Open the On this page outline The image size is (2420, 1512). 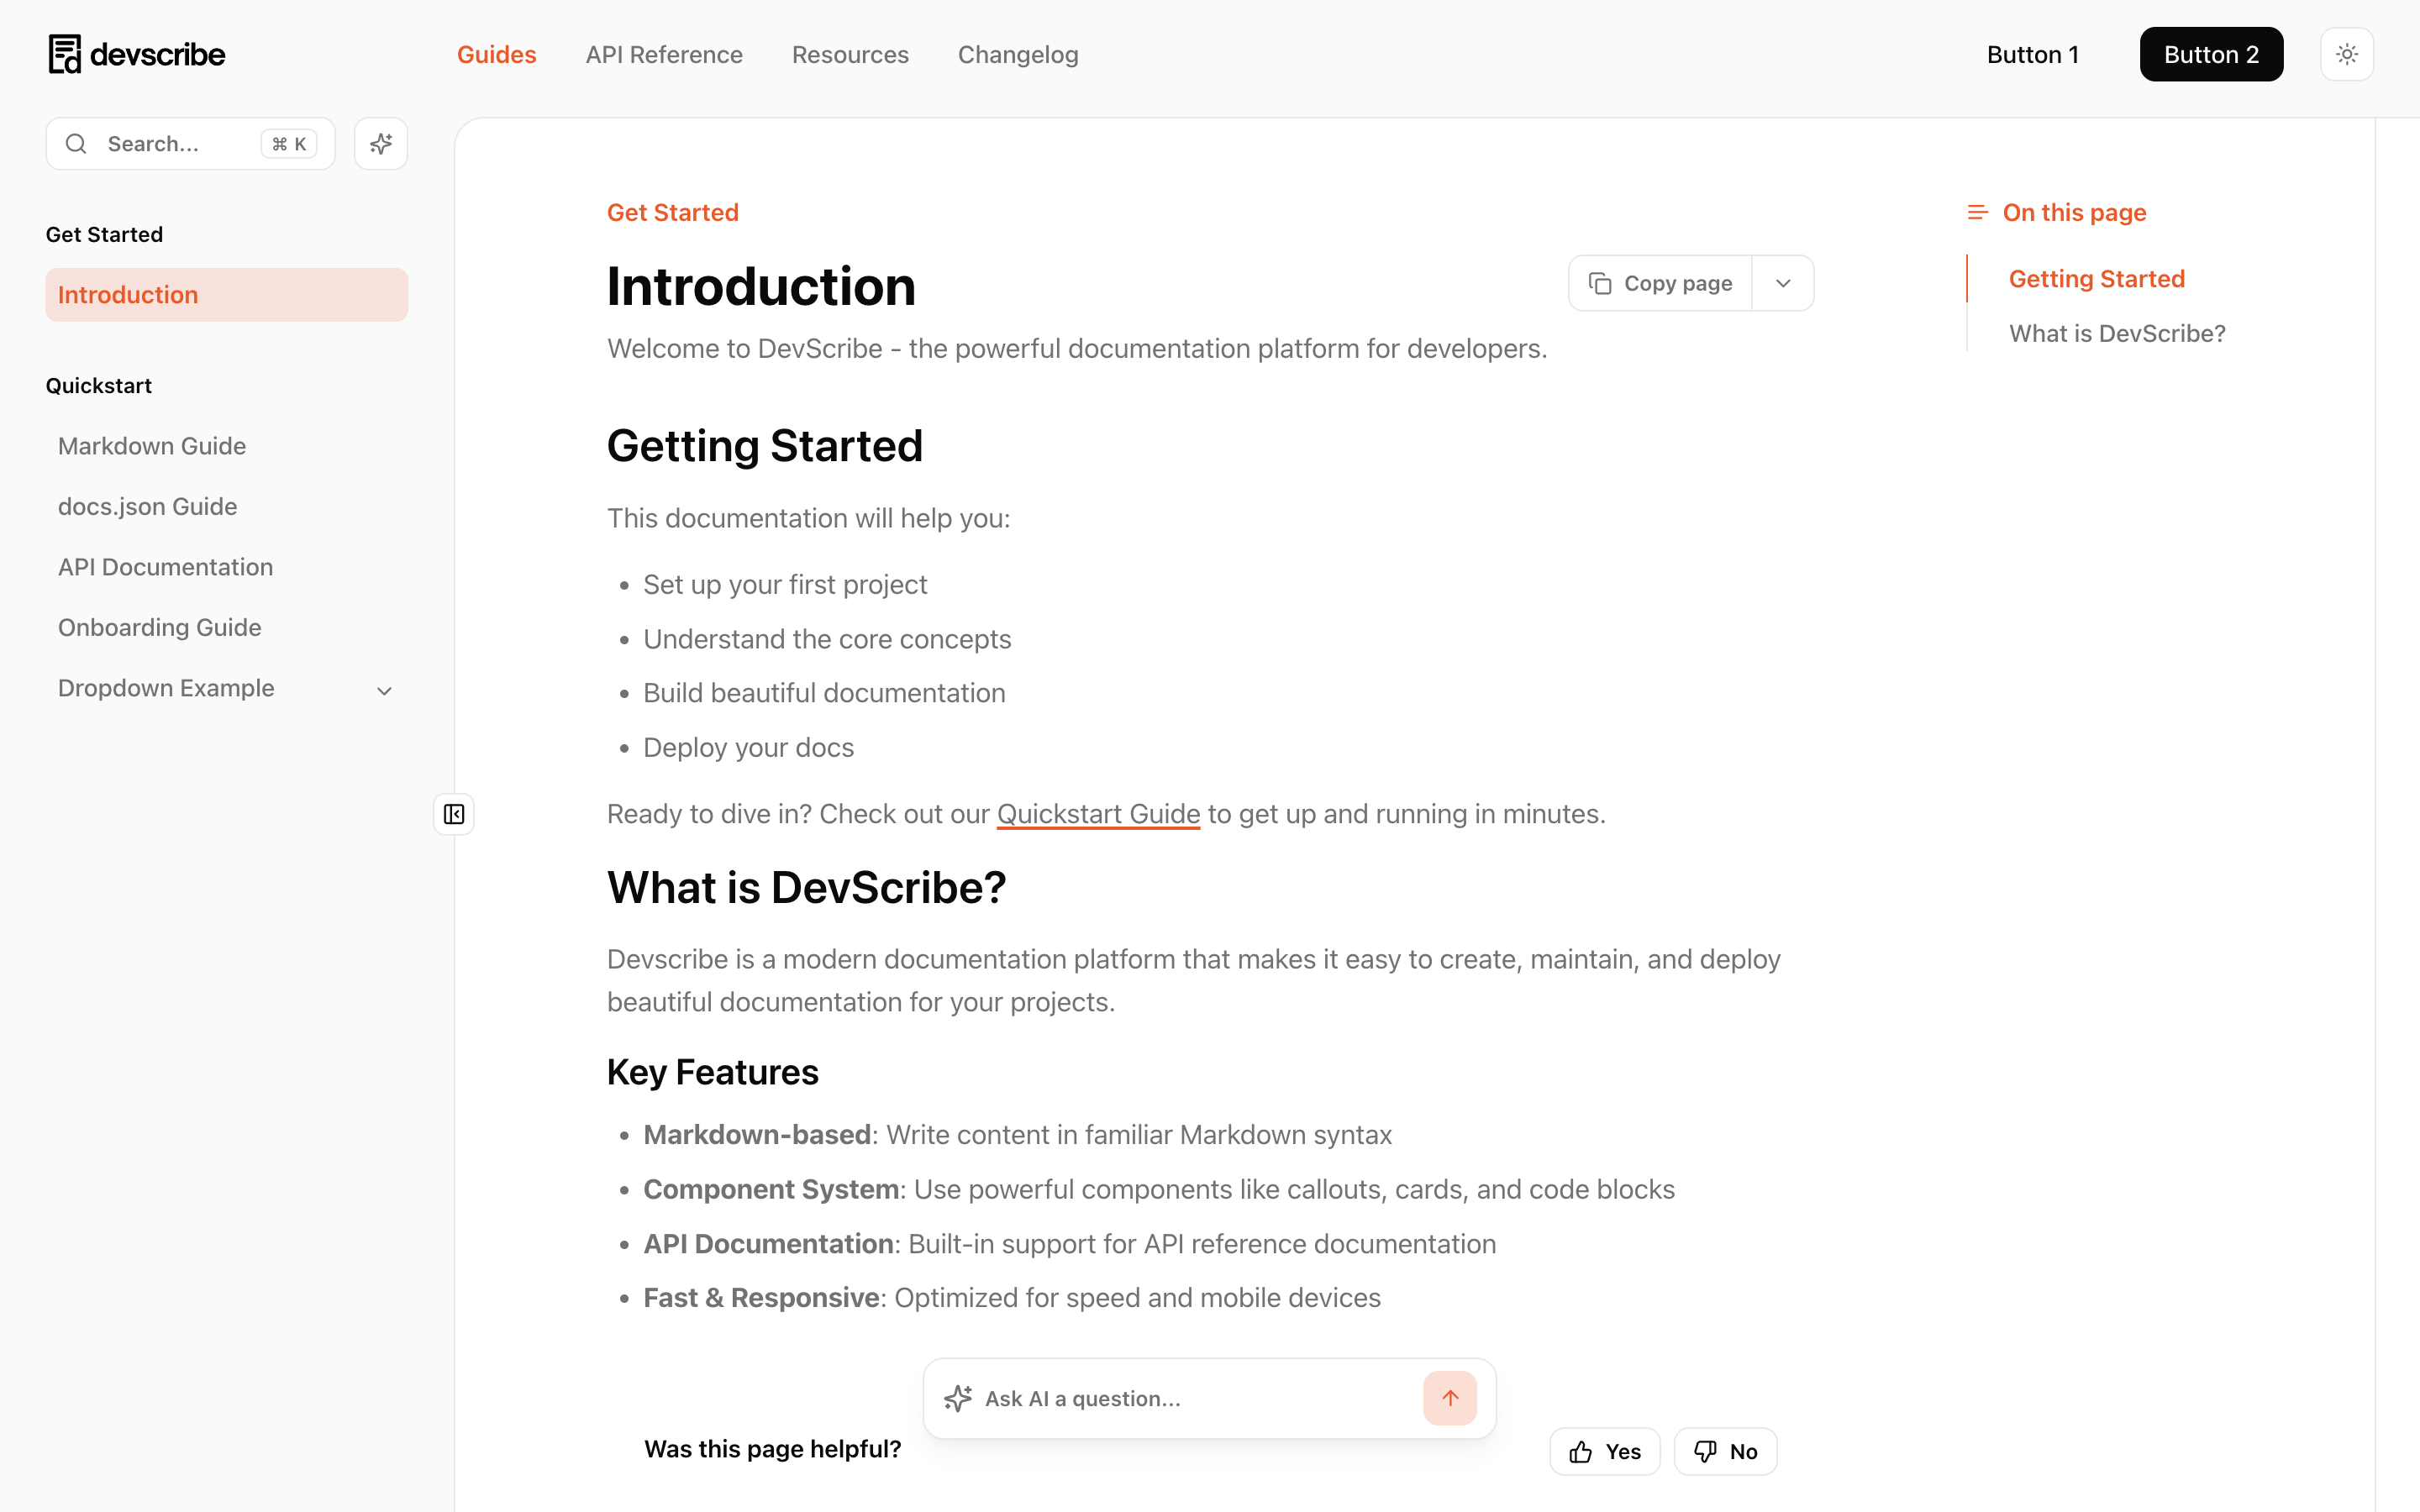2073,212
